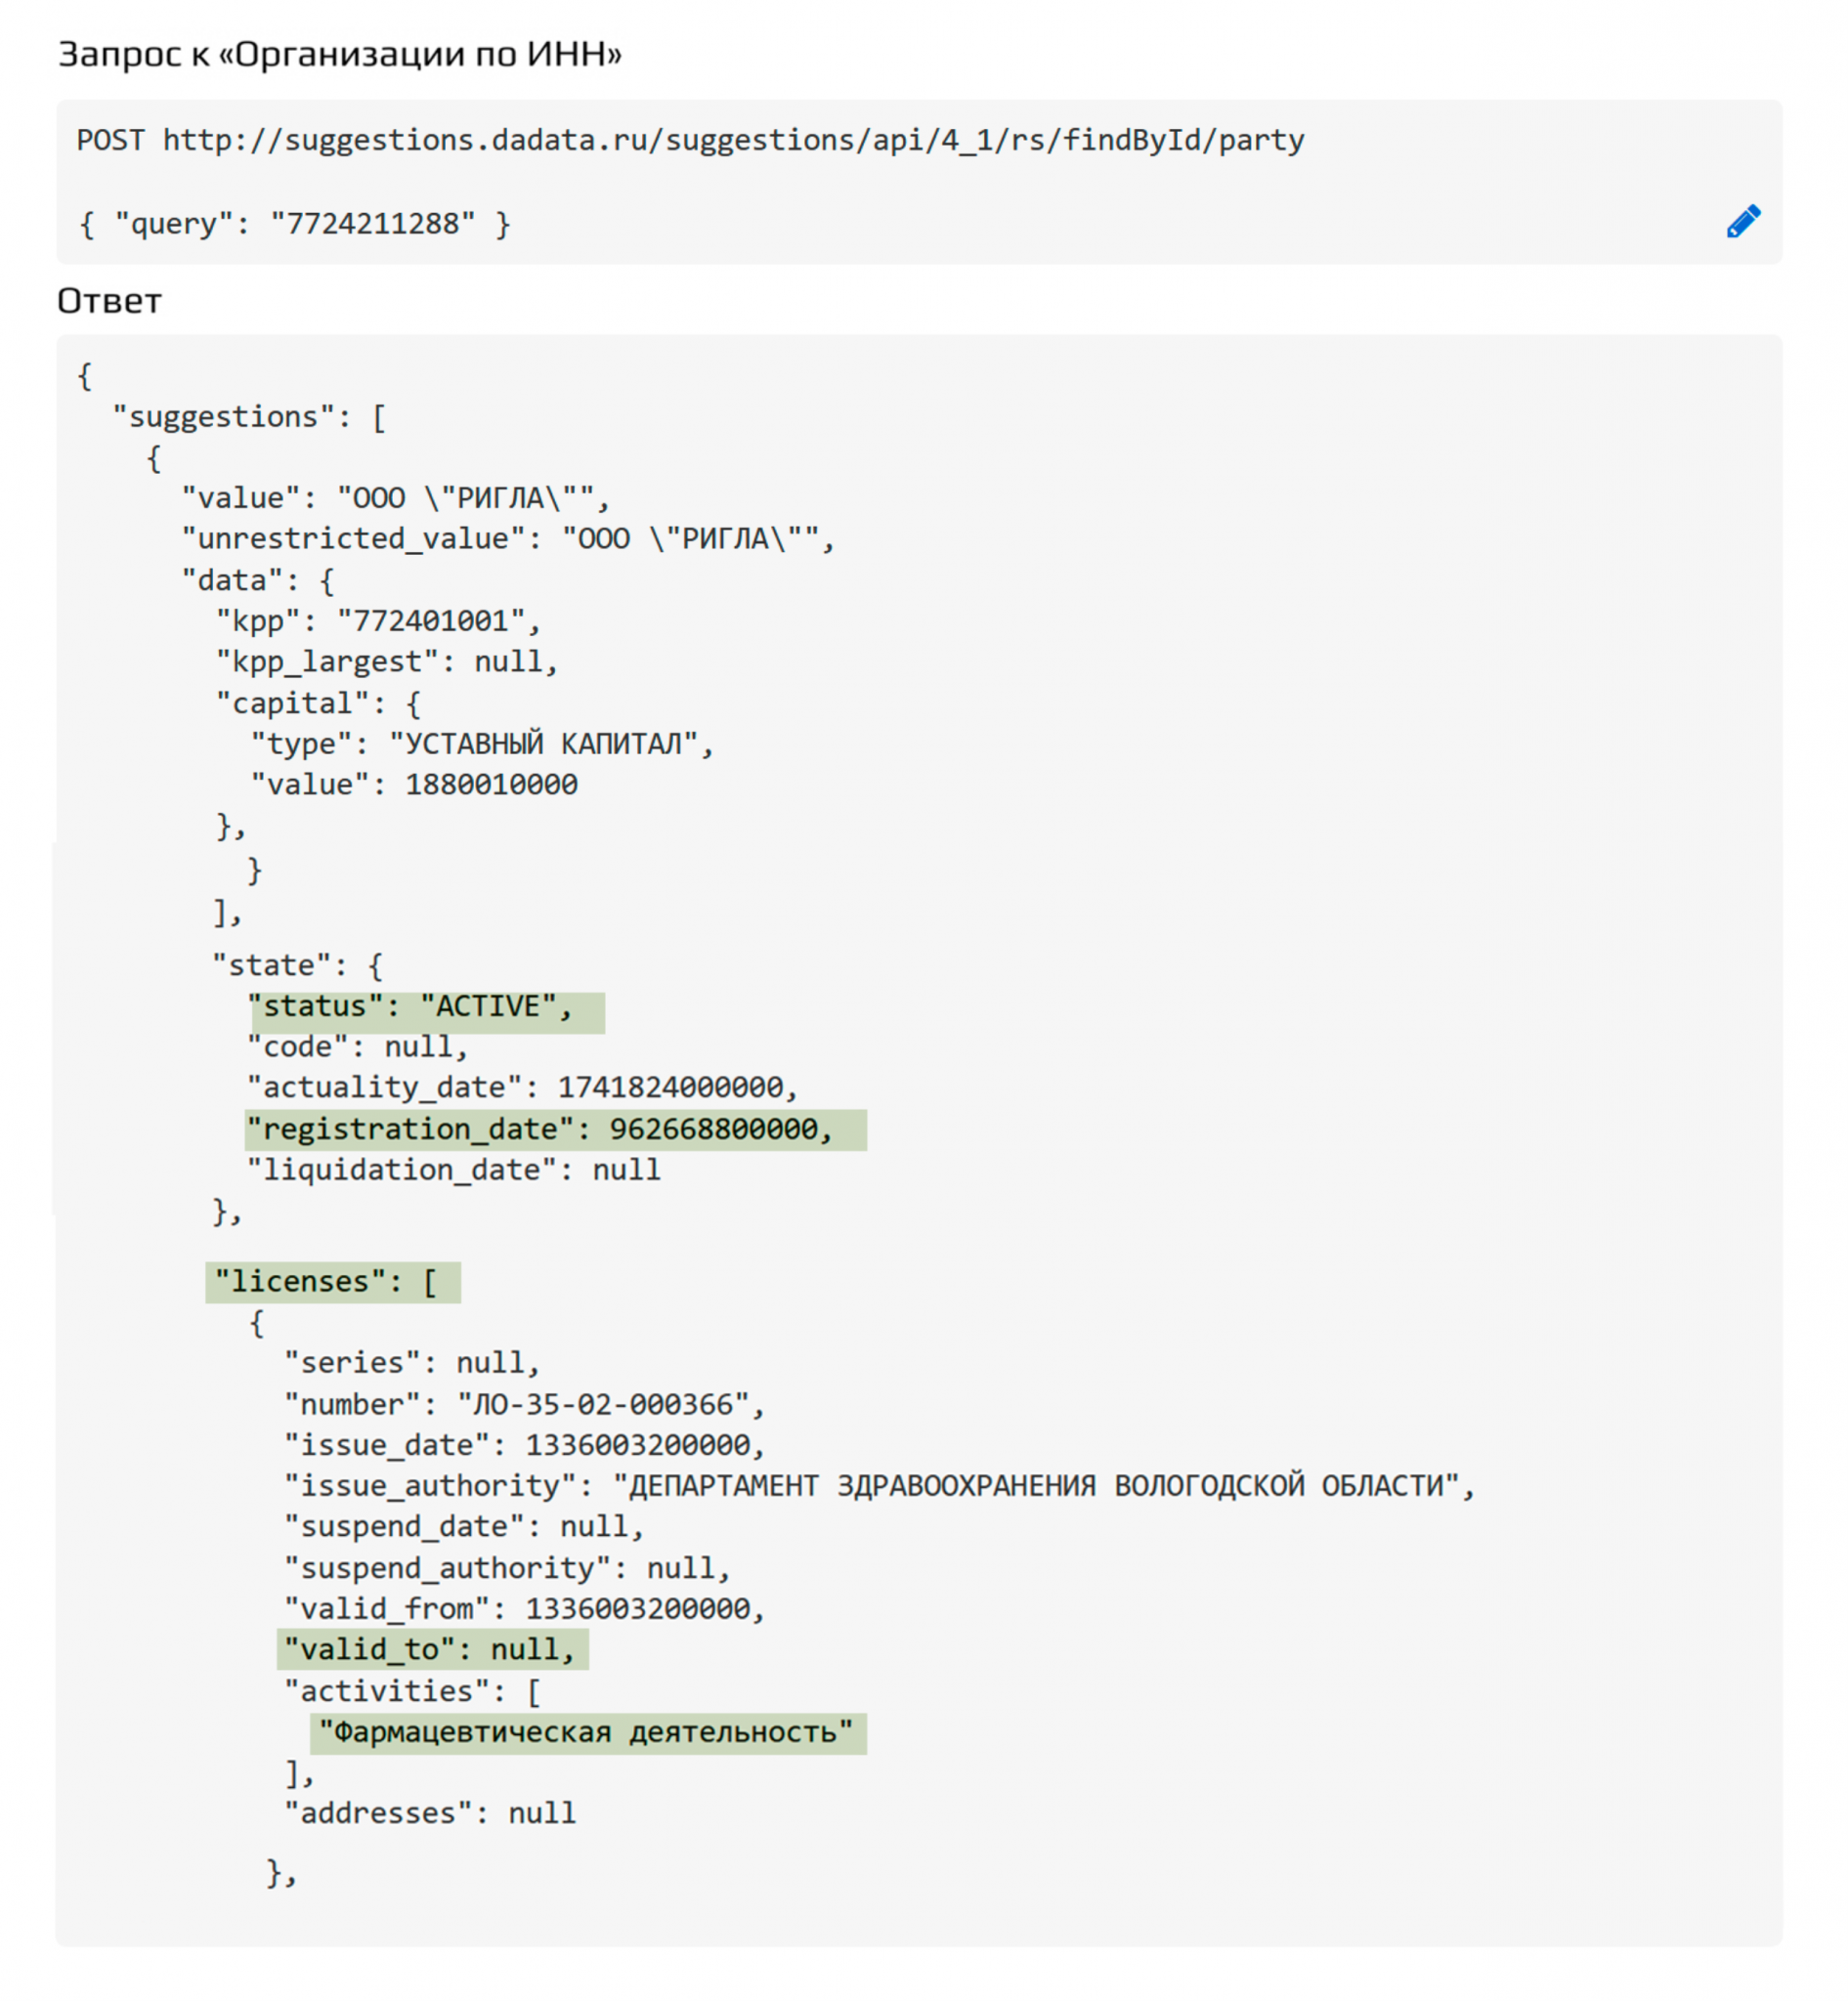Image resolution: width=1848 pixels, height=2001 pixels.
Task: Click the "УСТАВНЫЙ КАПИТАЛ" type value
Action: pos(541,744)
